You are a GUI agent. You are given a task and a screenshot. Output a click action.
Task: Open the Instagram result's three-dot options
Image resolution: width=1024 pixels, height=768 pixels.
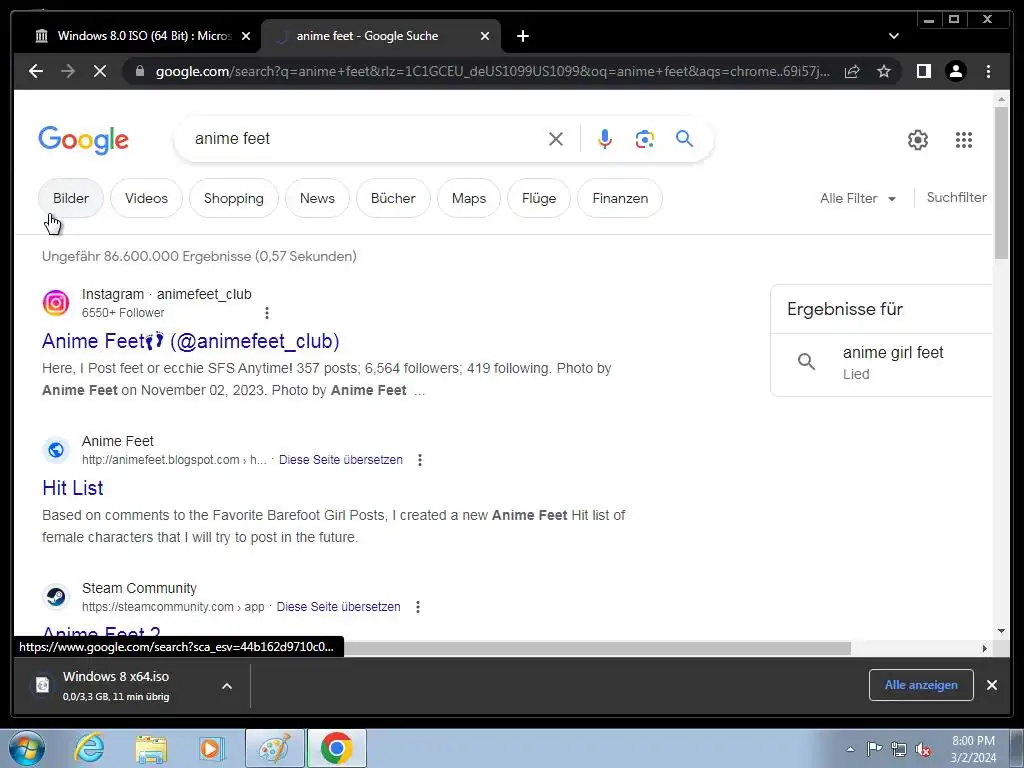[266, 313]
